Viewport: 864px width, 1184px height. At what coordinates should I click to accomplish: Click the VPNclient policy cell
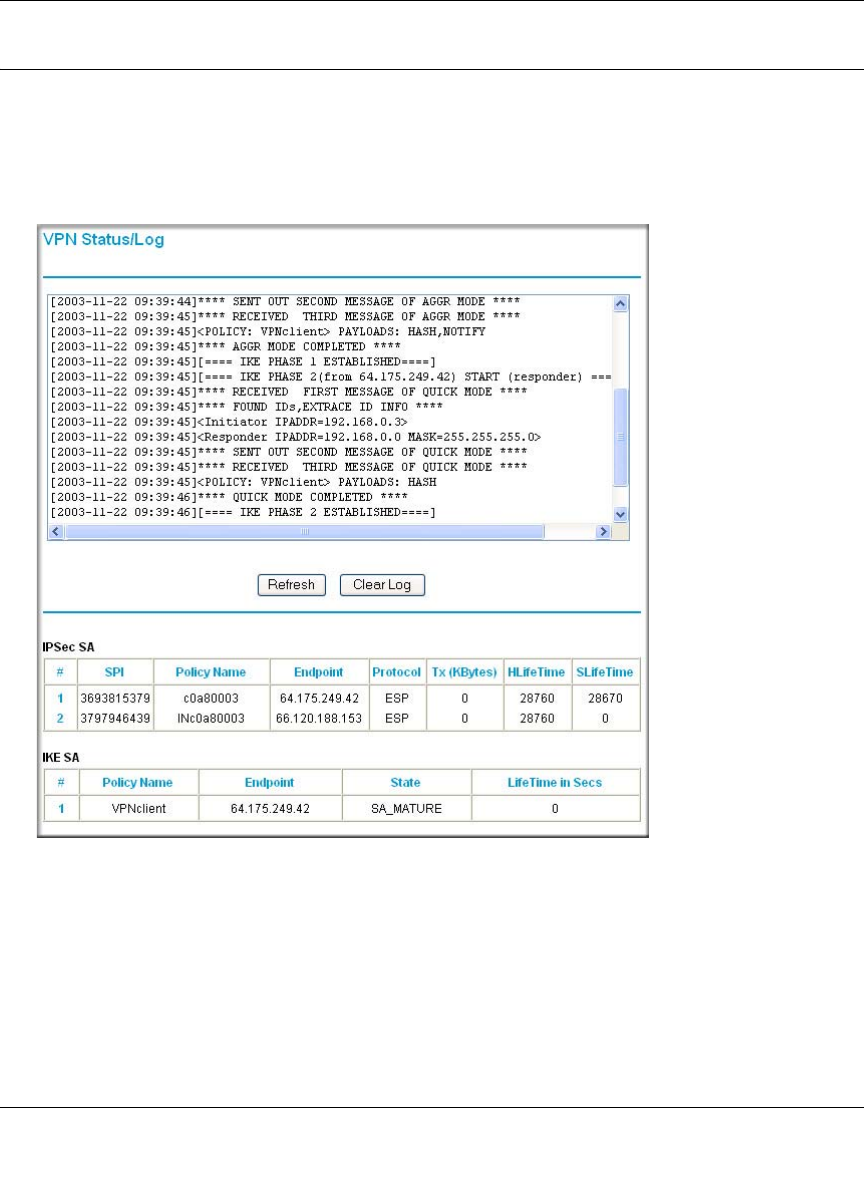(x=138, y=809)
